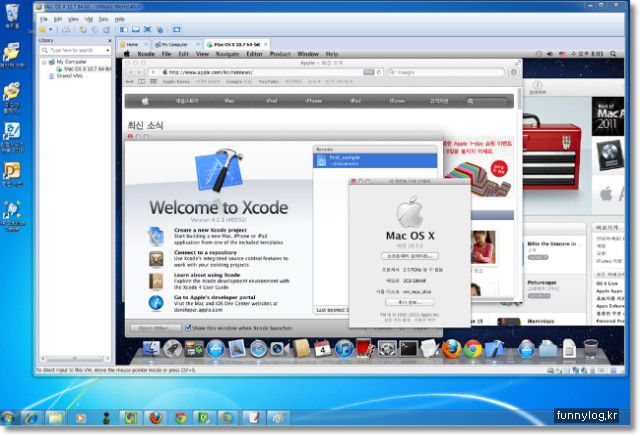Open System Preferences gear in dock
Screen dimensions: 640x436
[387, 349]
